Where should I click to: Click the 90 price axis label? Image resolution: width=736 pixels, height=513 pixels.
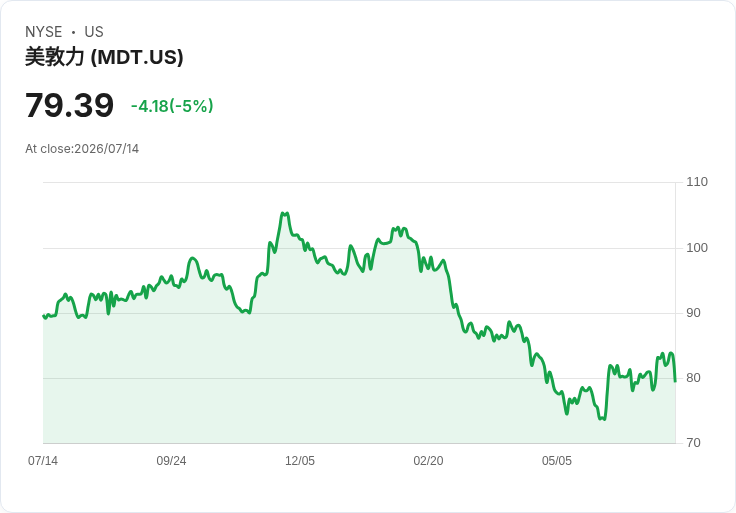point(693,313)
